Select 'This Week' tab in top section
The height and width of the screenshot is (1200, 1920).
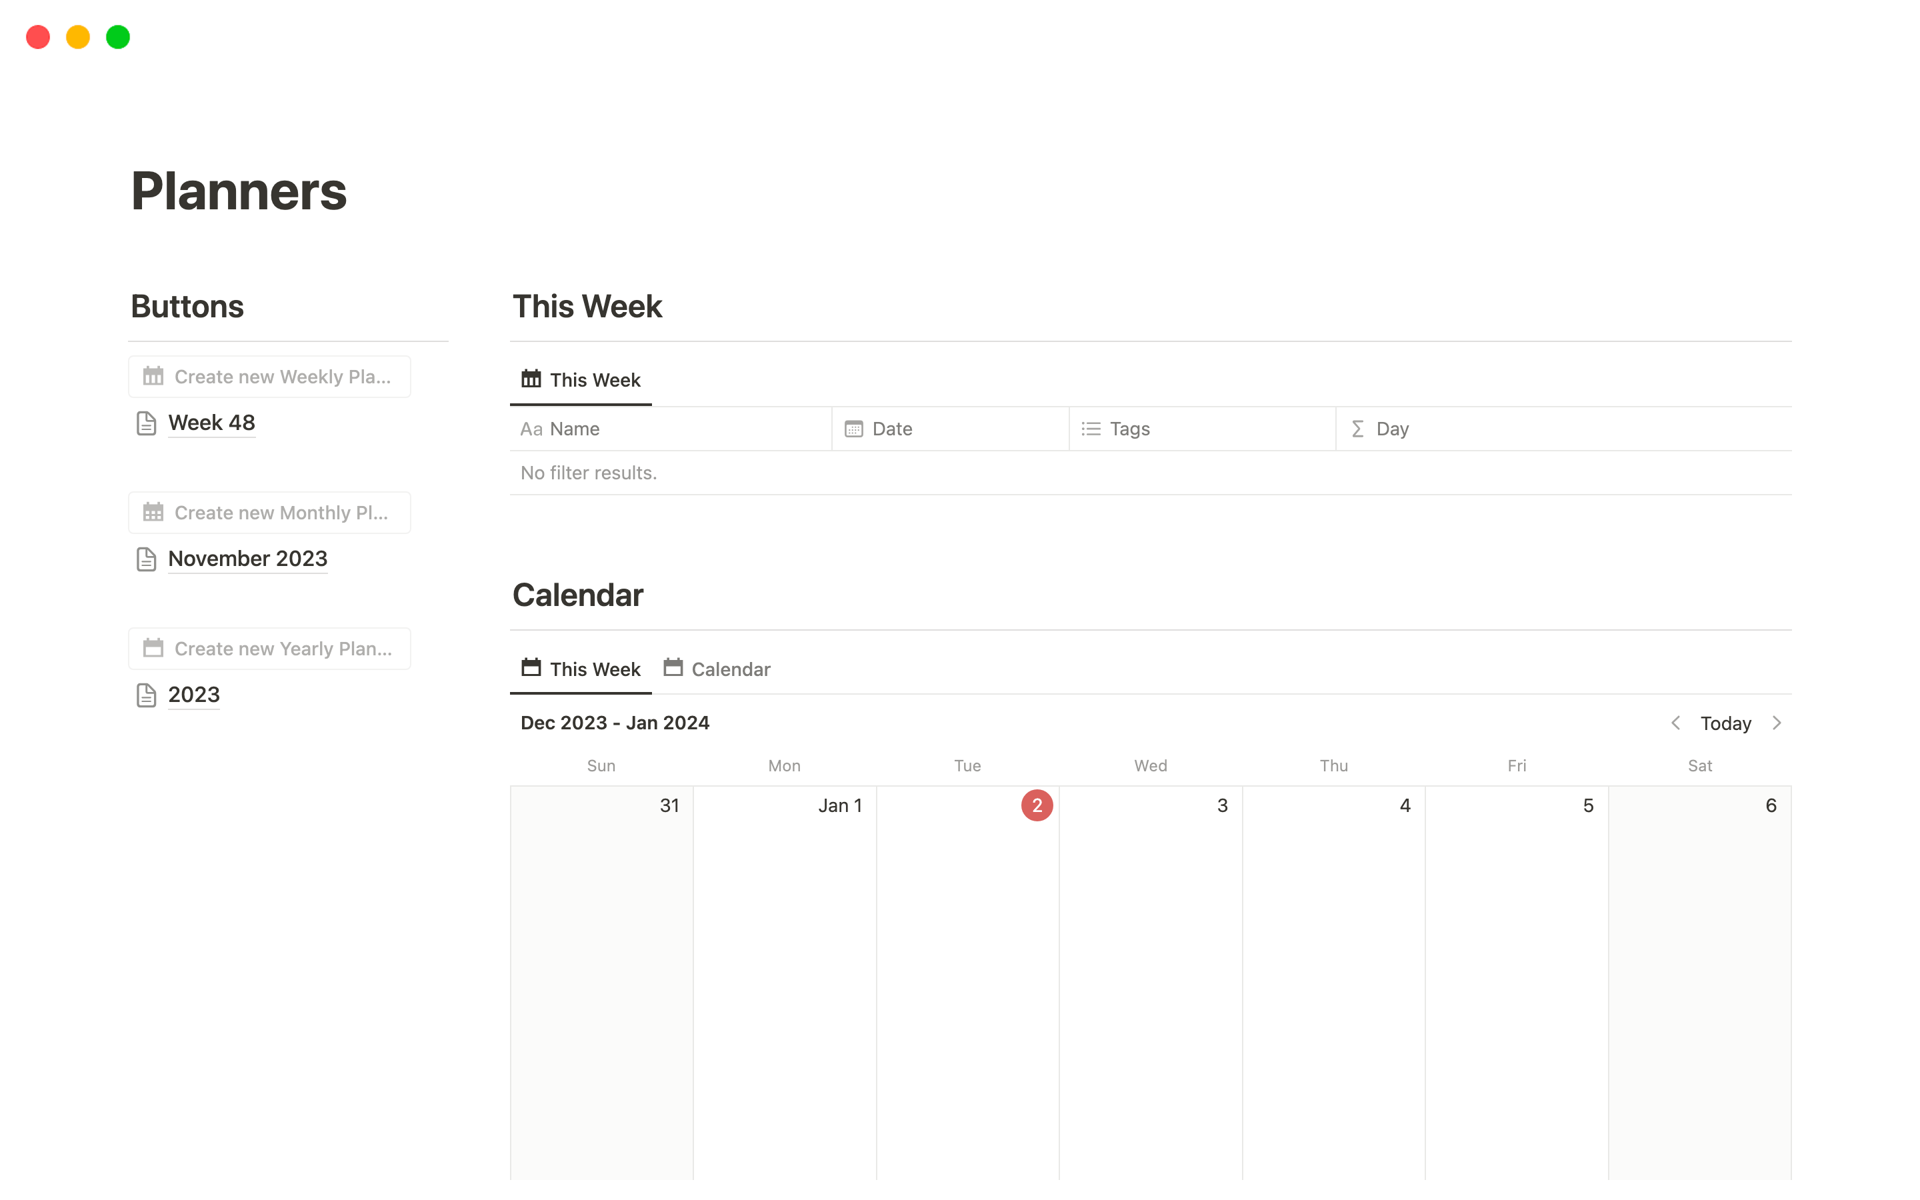[x=581, y=380]
